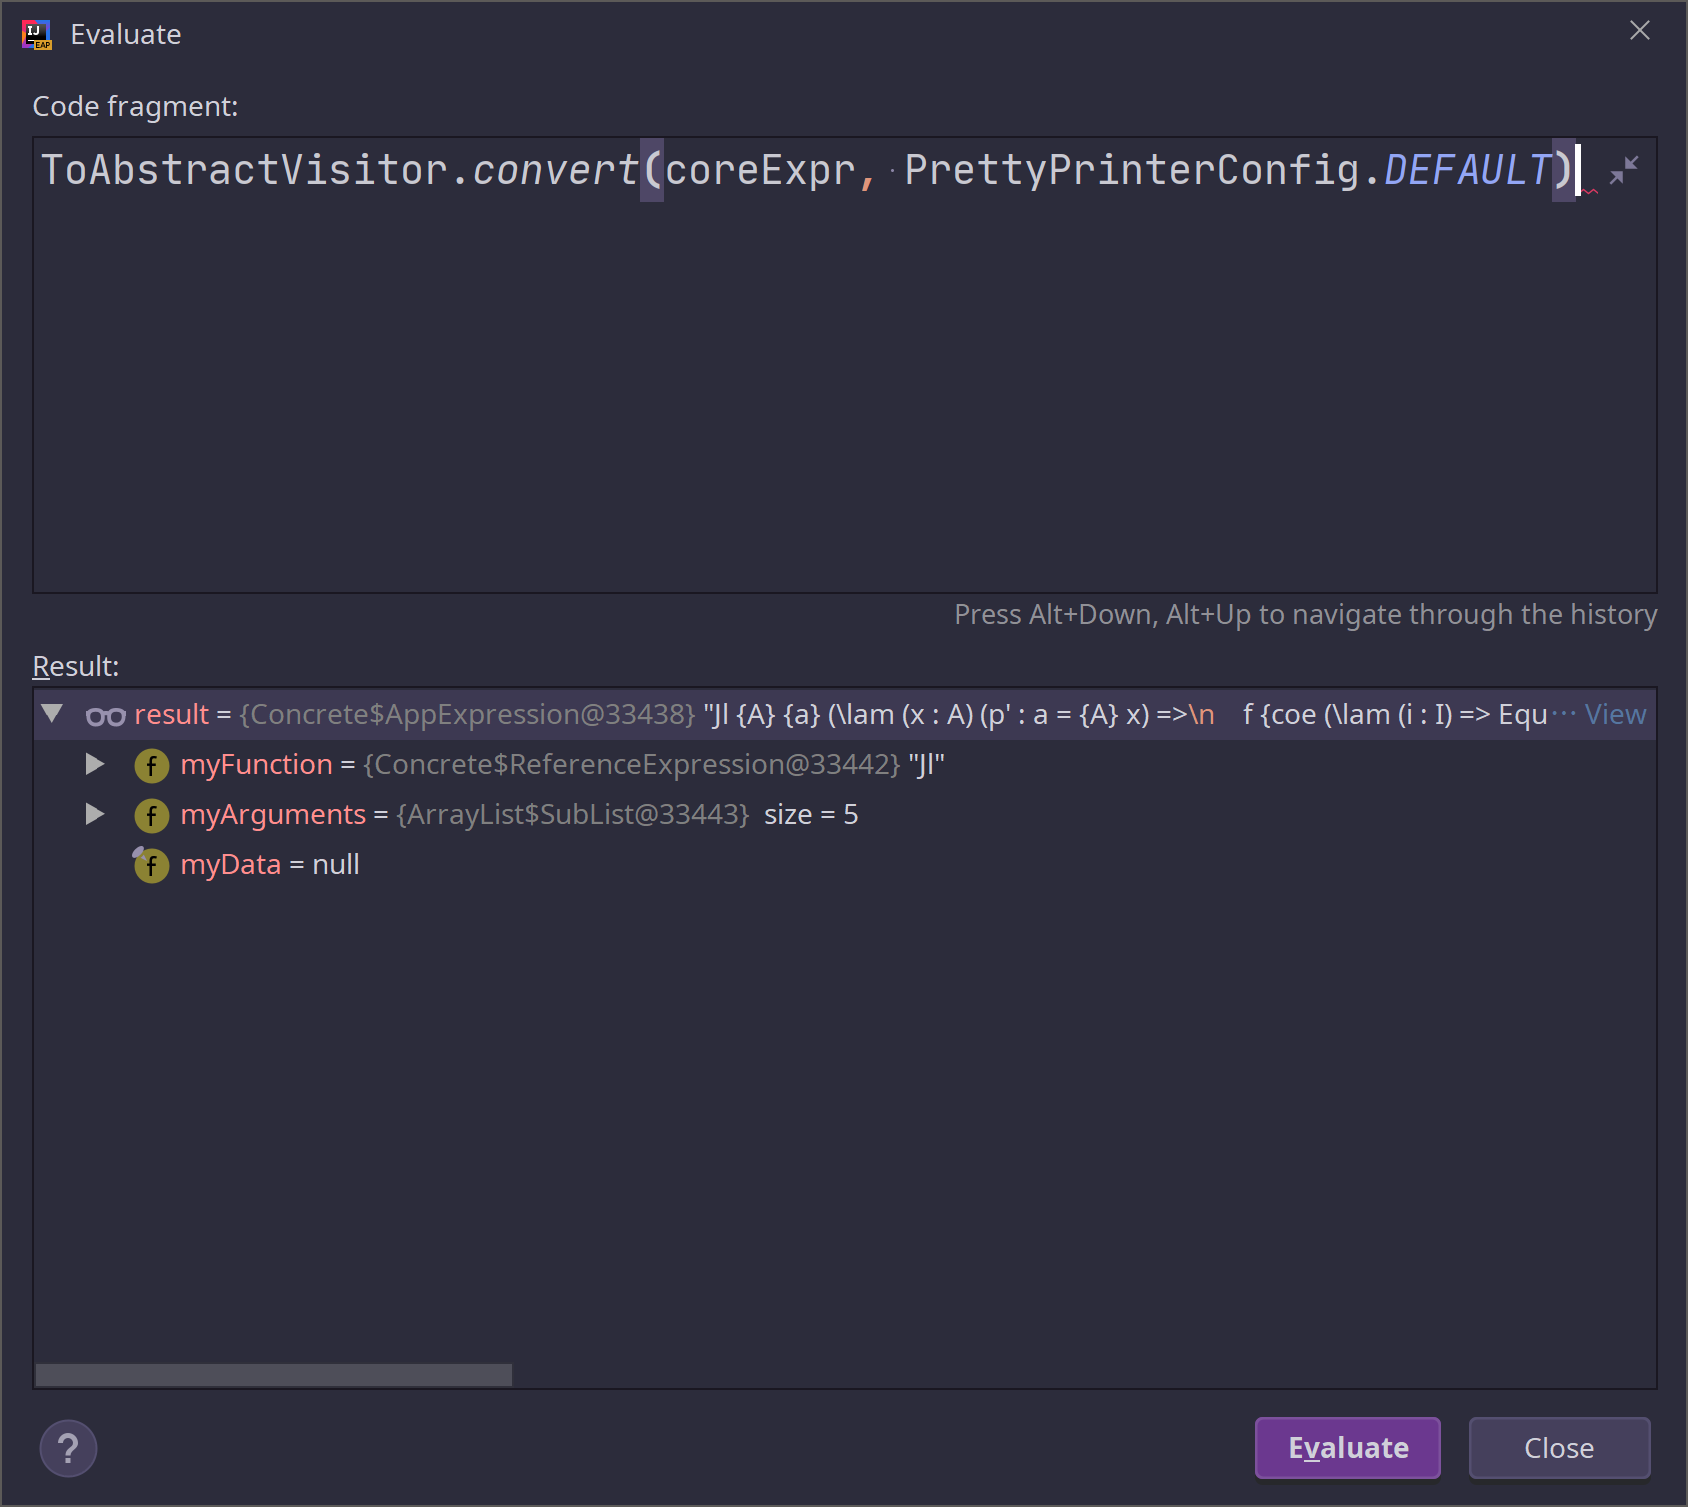Click the Close button

pos(1559,1448)
